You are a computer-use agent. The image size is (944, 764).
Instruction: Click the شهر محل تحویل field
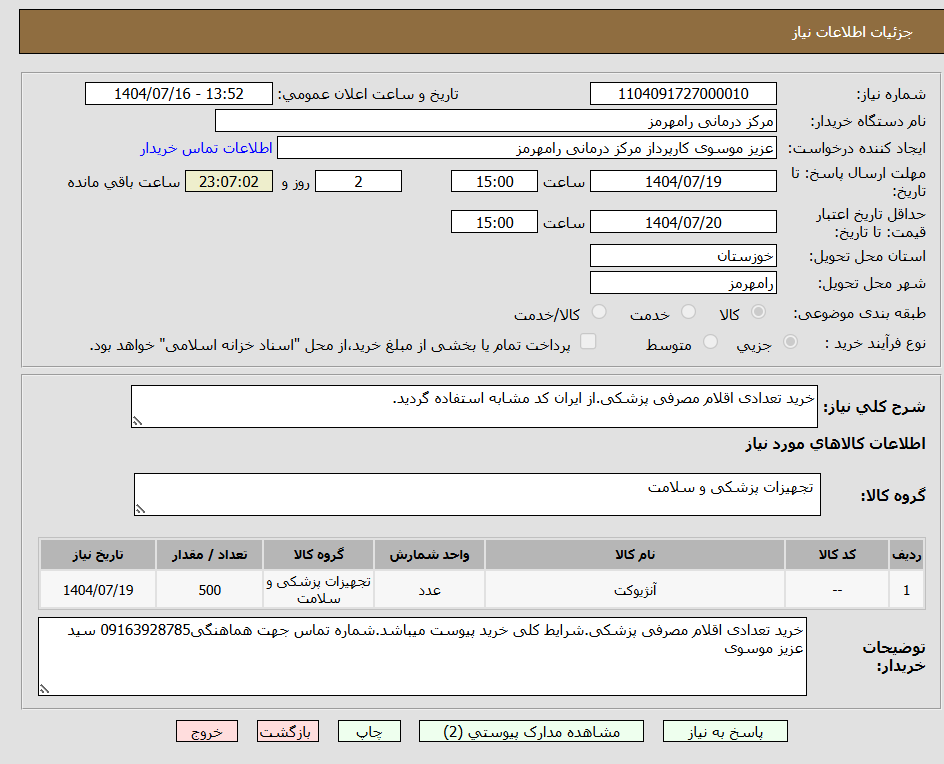point(683,283)
